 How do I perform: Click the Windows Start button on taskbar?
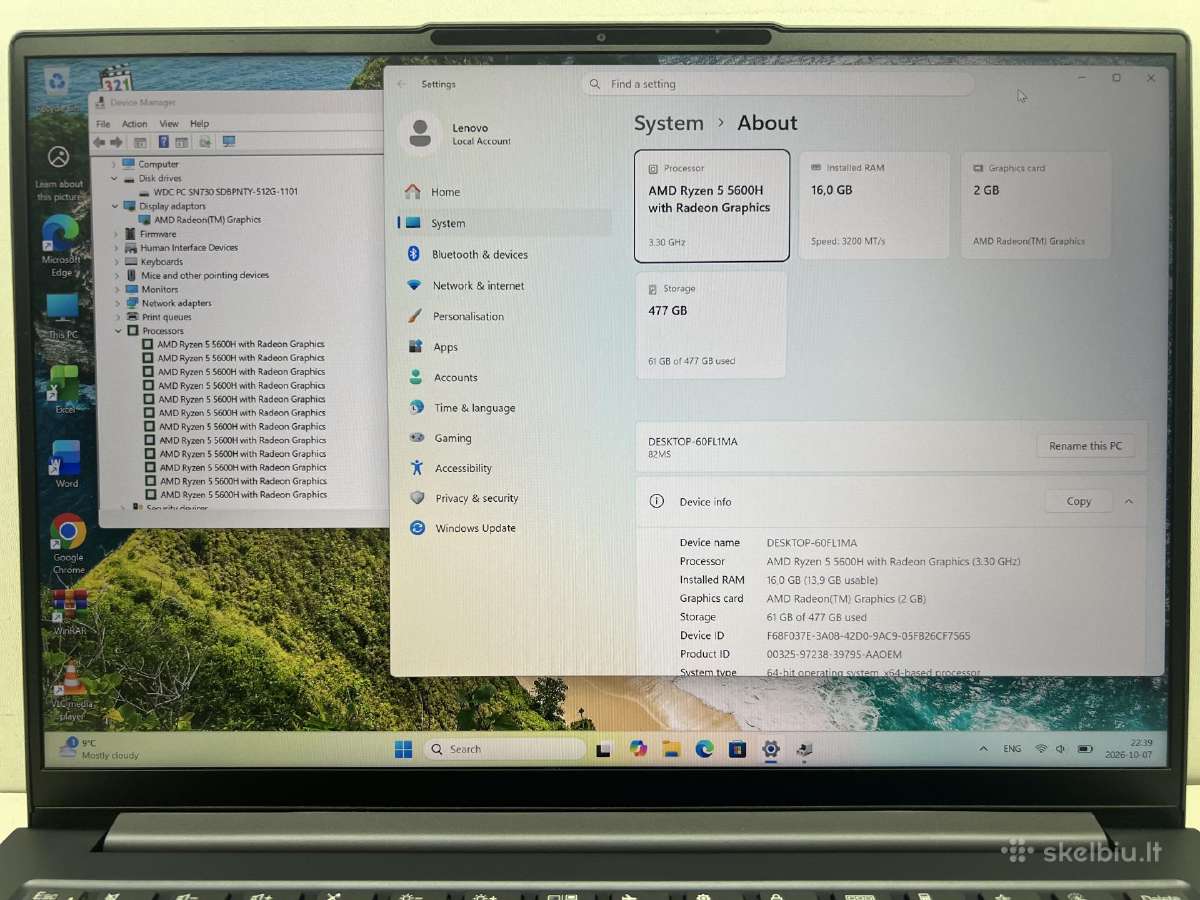coord(403,749)
